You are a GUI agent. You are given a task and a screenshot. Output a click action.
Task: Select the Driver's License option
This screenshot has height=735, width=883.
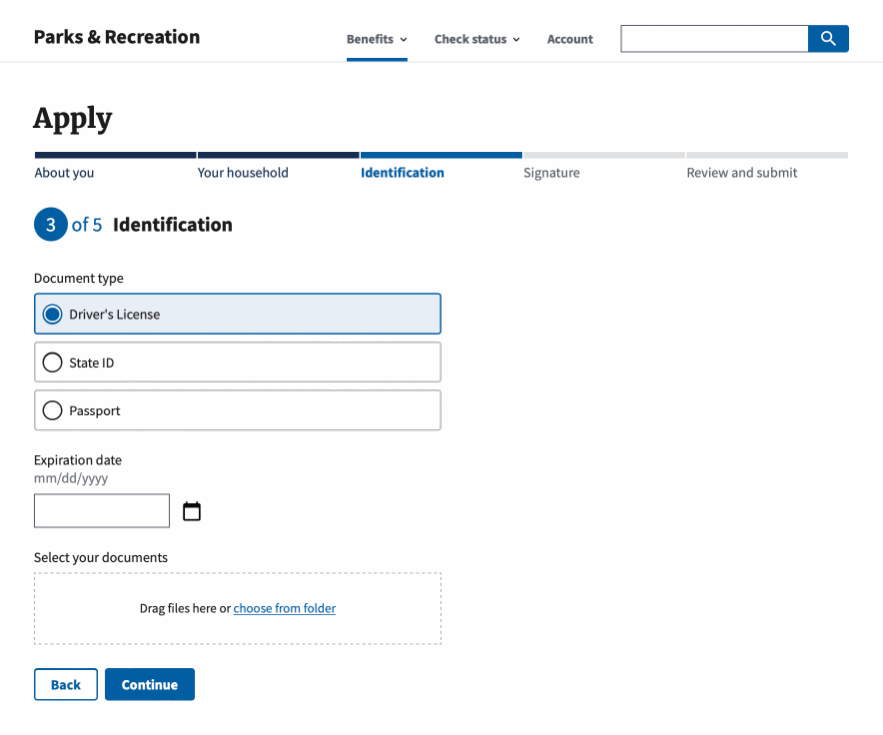click(237, 313)
